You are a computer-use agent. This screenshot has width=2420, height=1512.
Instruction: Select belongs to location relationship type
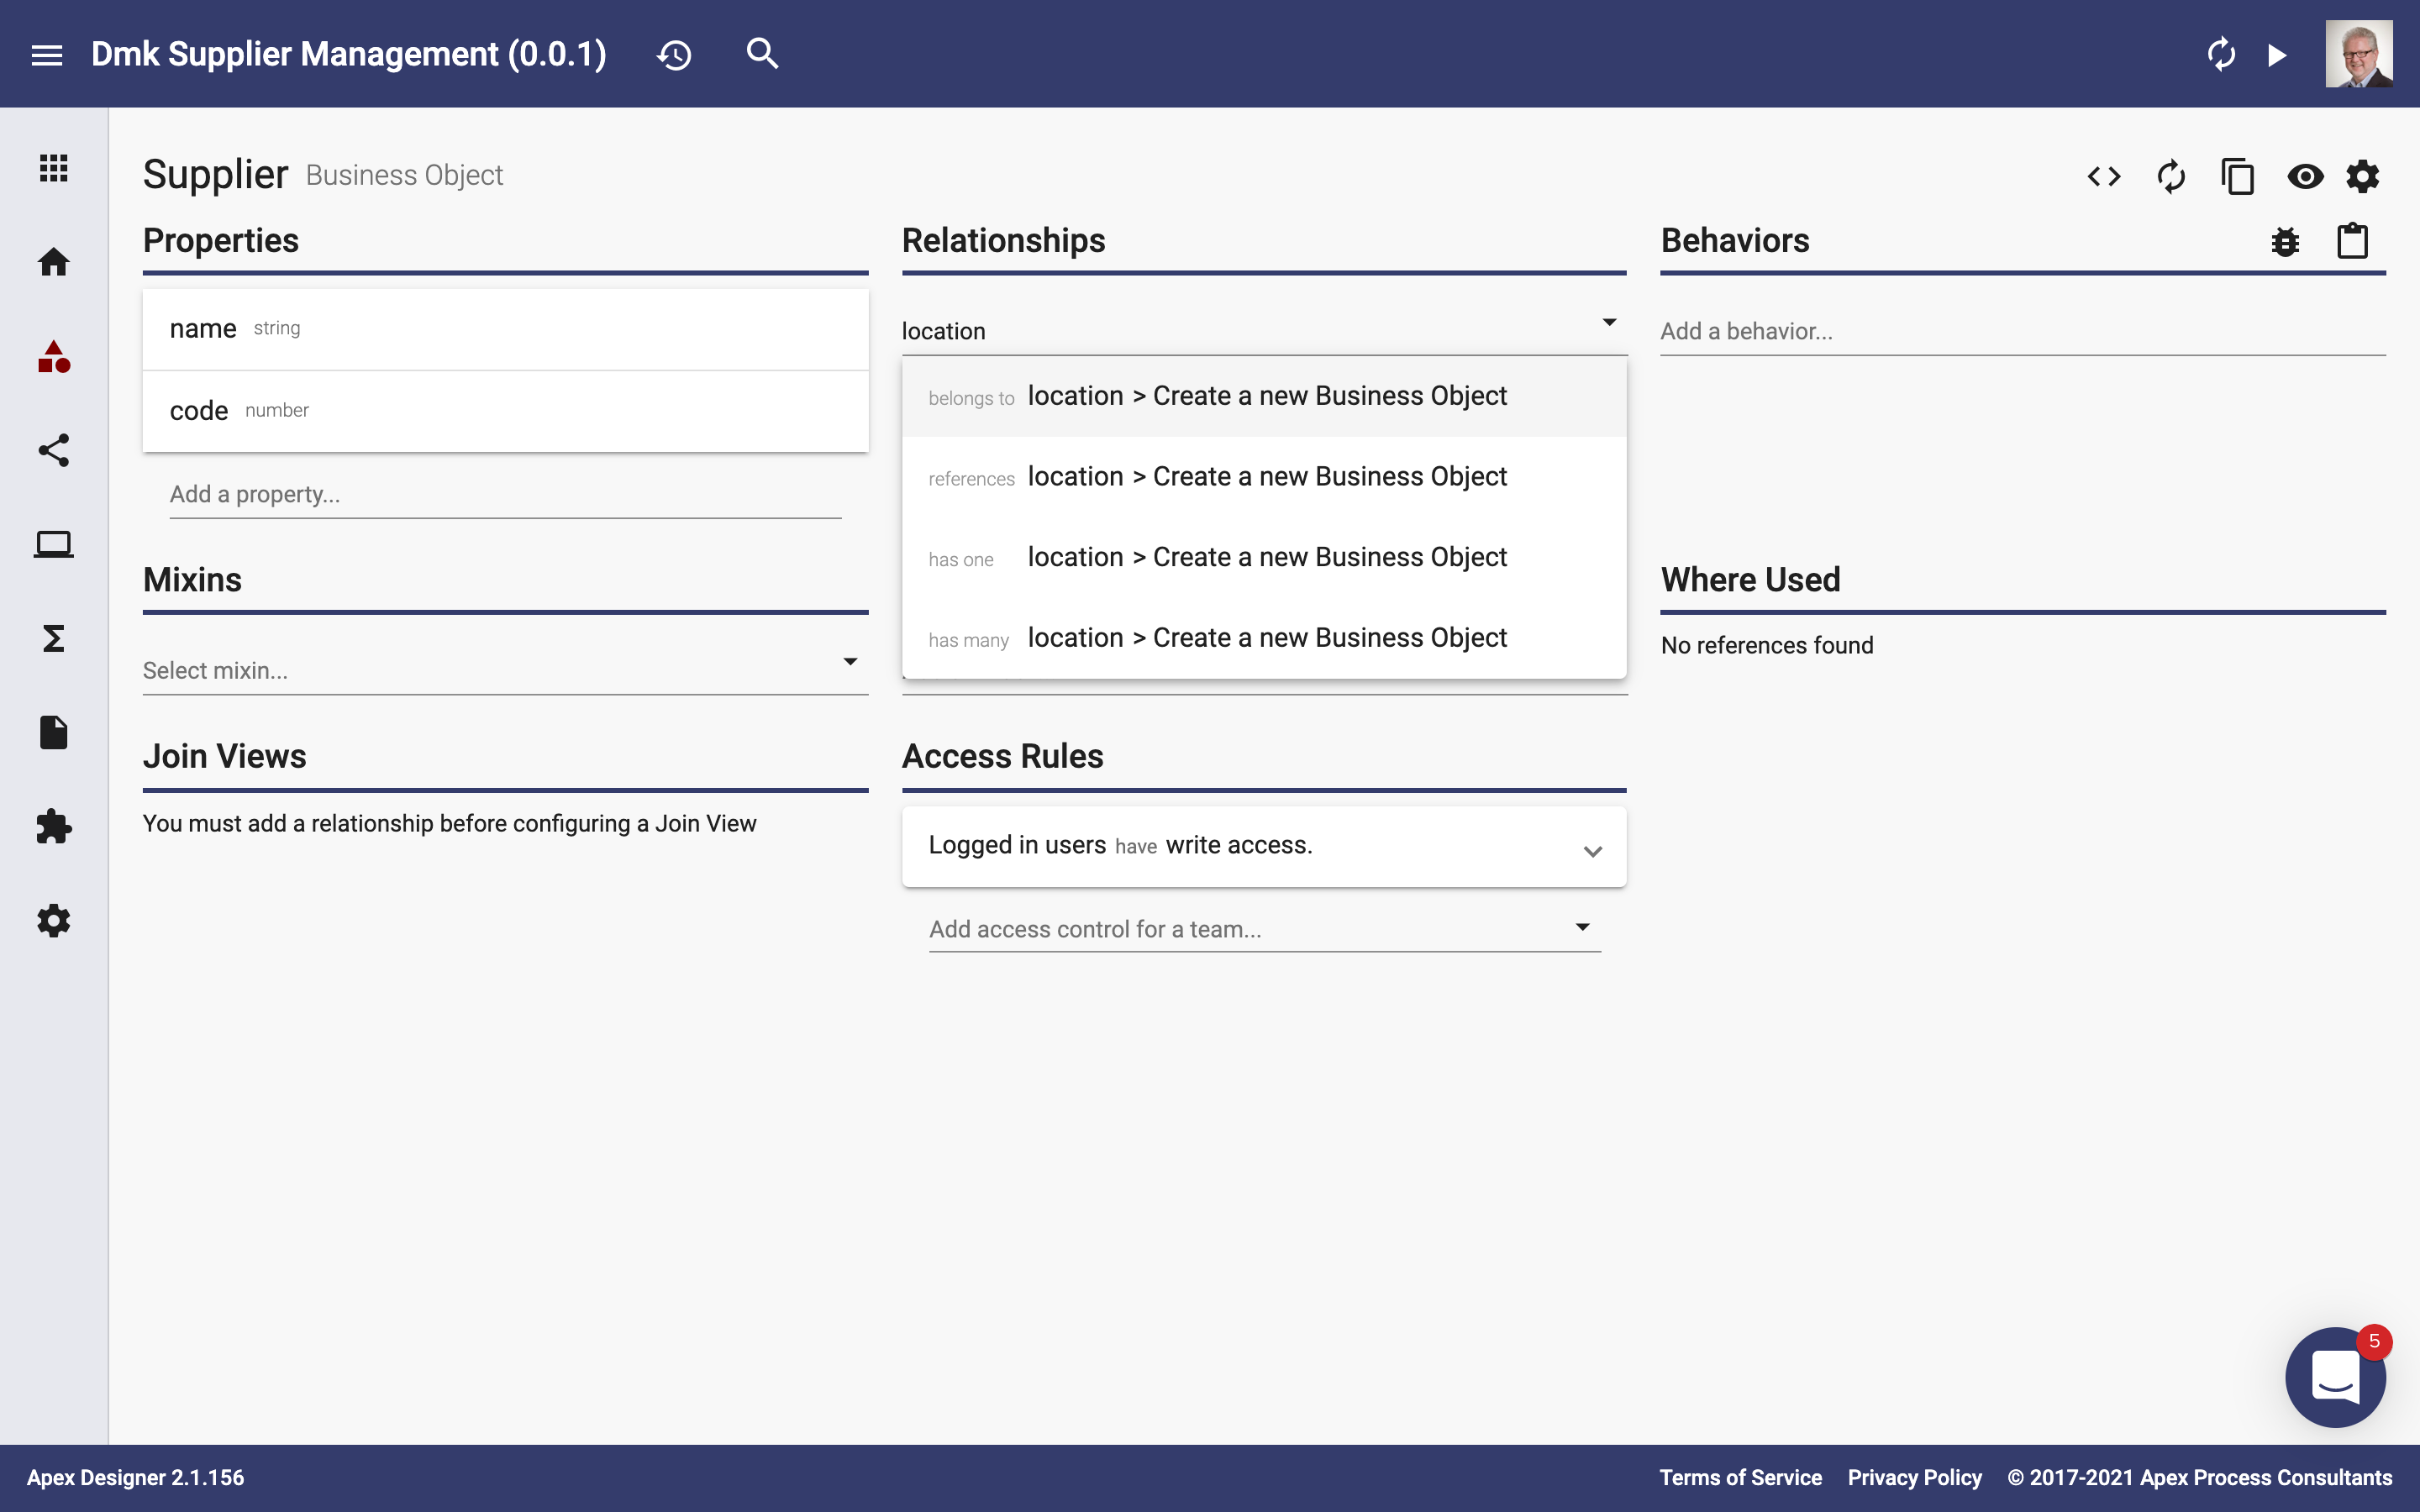pos(1263,396)
